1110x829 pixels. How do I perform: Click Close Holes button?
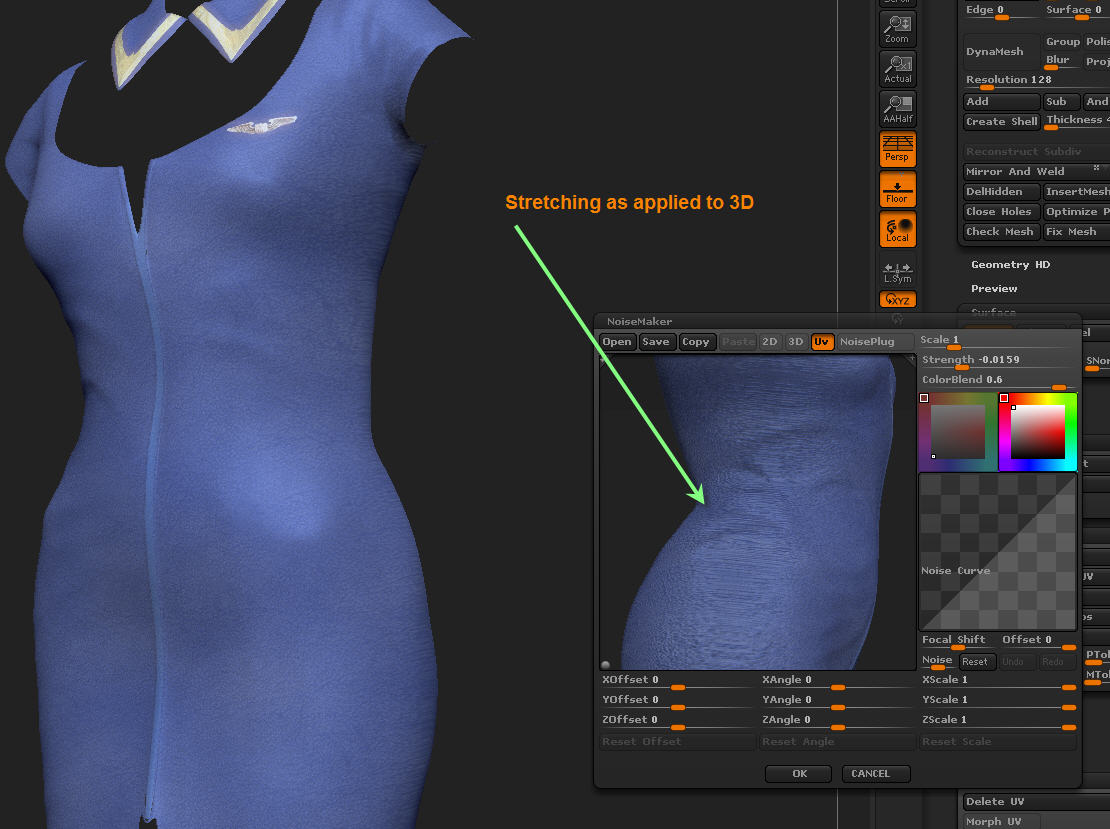(x=1002, y=212)
